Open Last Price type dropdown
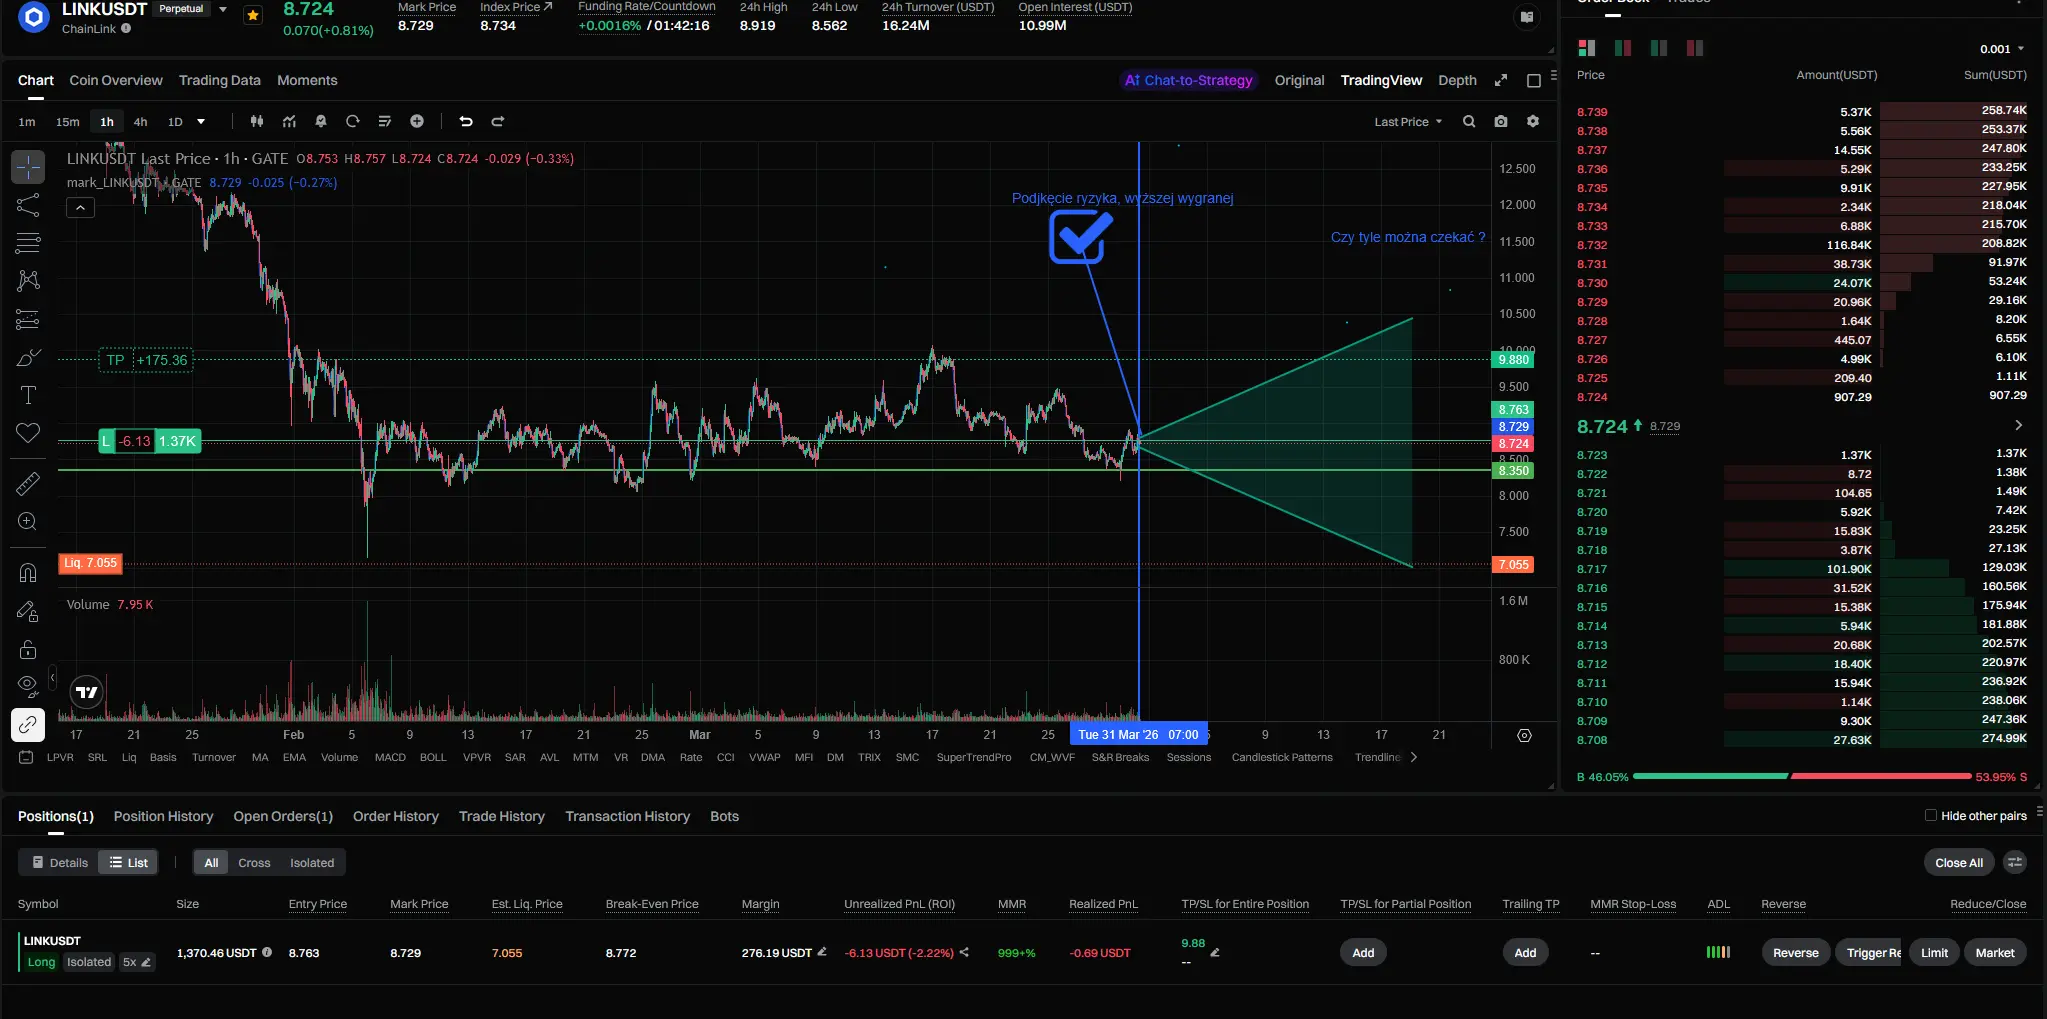 1408,121
